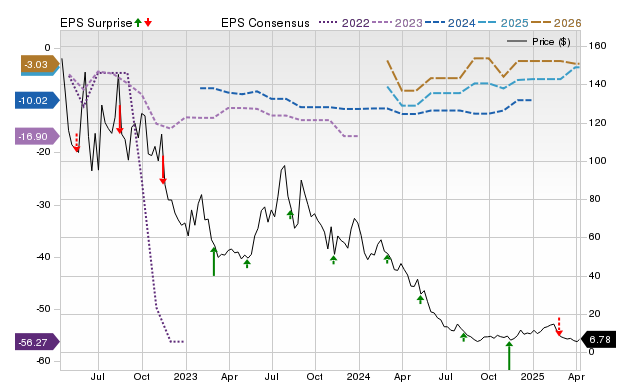This screenshot has height=382, width=640.
Task: Click the Price ($) legend label
Action: click(551, 42)
